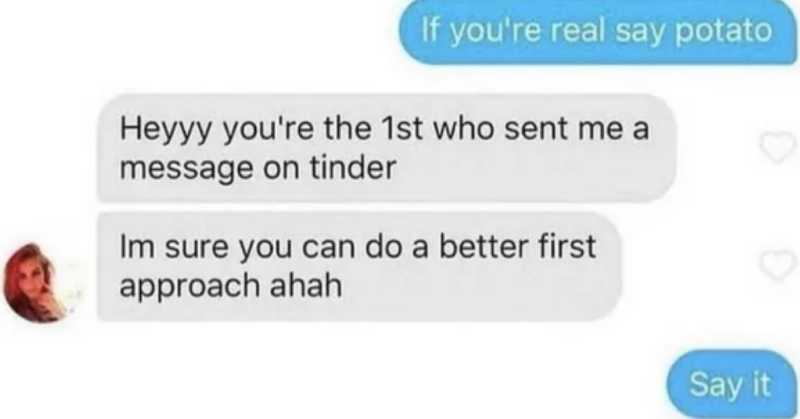Tap heart beside "better first approach" message
The image size is (800, 419).
(778, 265)
